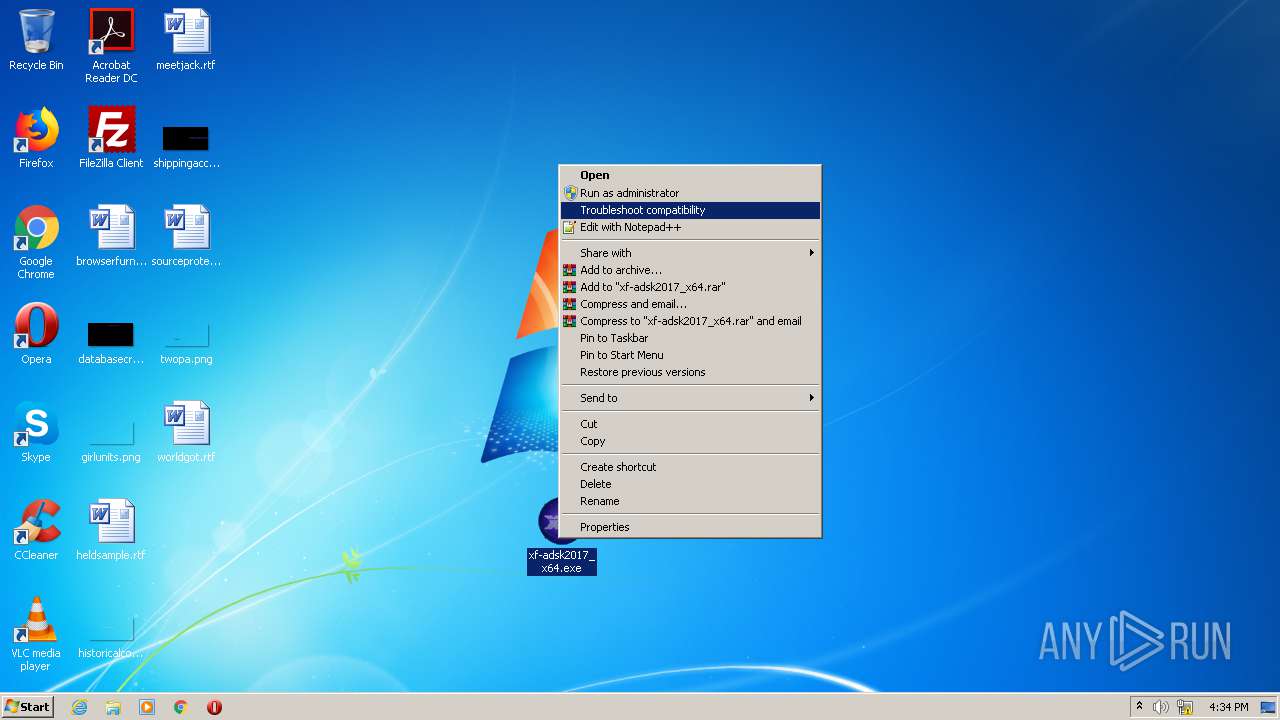
Task: Open the network tray icon
Action: [x=1186, y=707]
